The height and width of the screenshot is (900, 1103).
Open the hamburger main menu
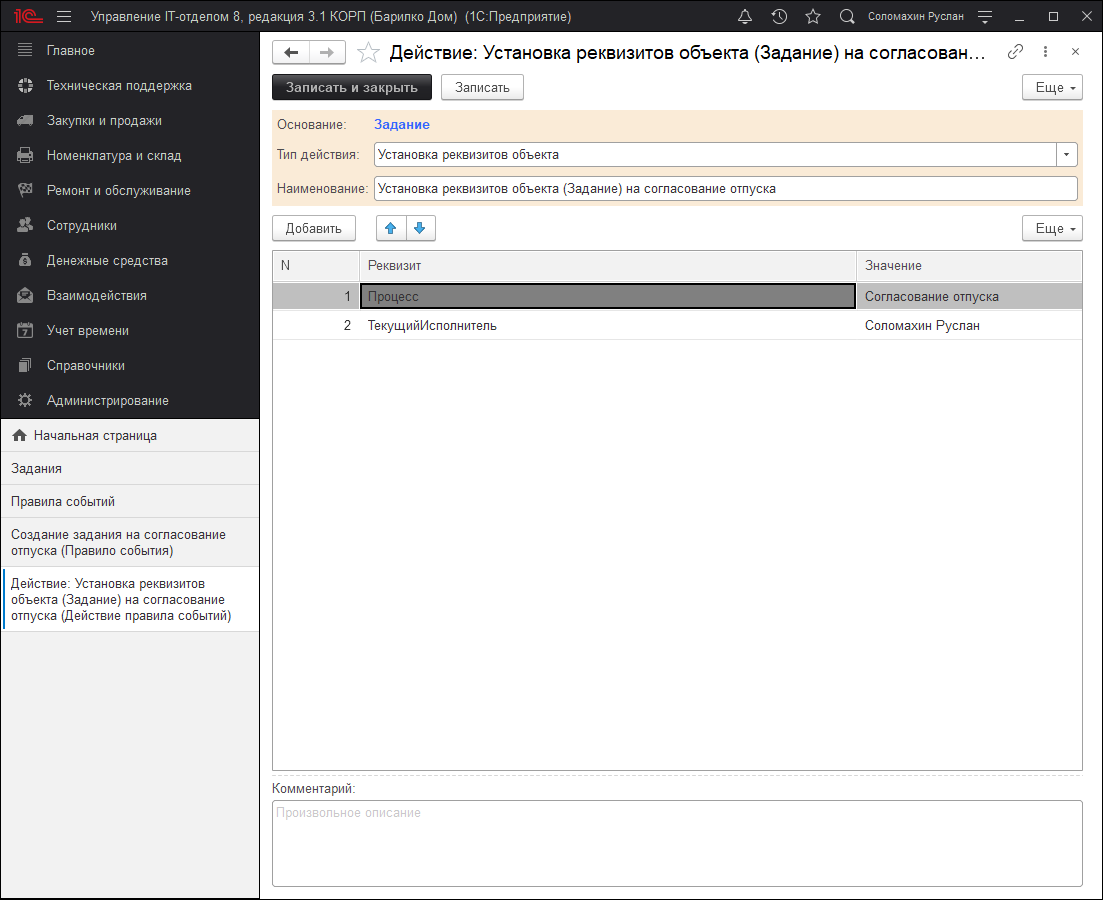click(64, 17)
